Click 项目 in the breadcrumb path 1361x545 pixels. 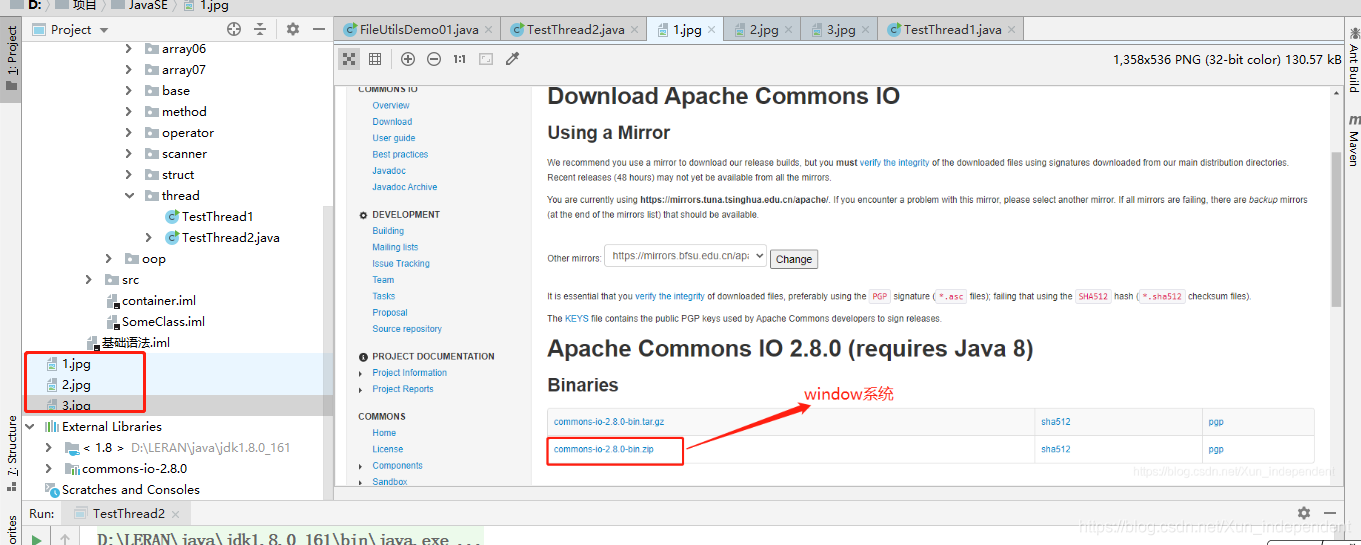coord(85,5)
